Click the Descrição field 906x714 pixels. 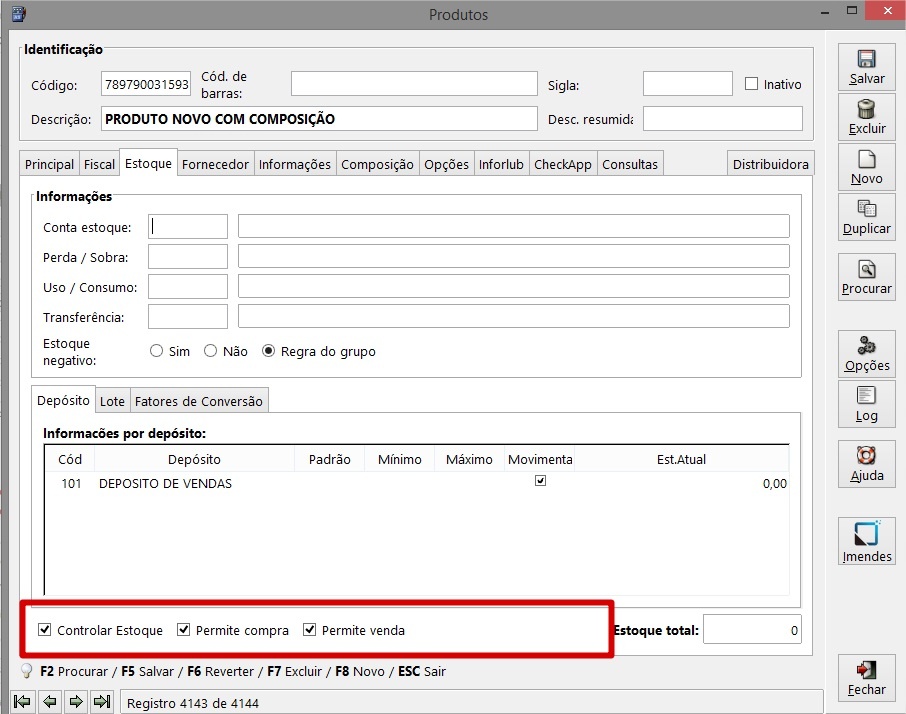click(x=319, y=118)
